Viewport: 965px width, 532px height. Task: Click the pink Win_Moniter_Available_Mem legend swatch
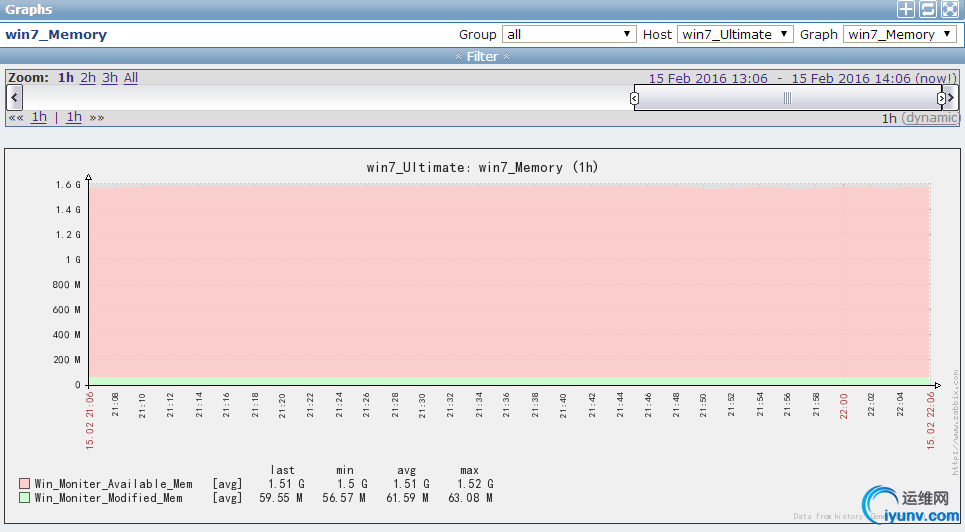click(x=24, y=483)
